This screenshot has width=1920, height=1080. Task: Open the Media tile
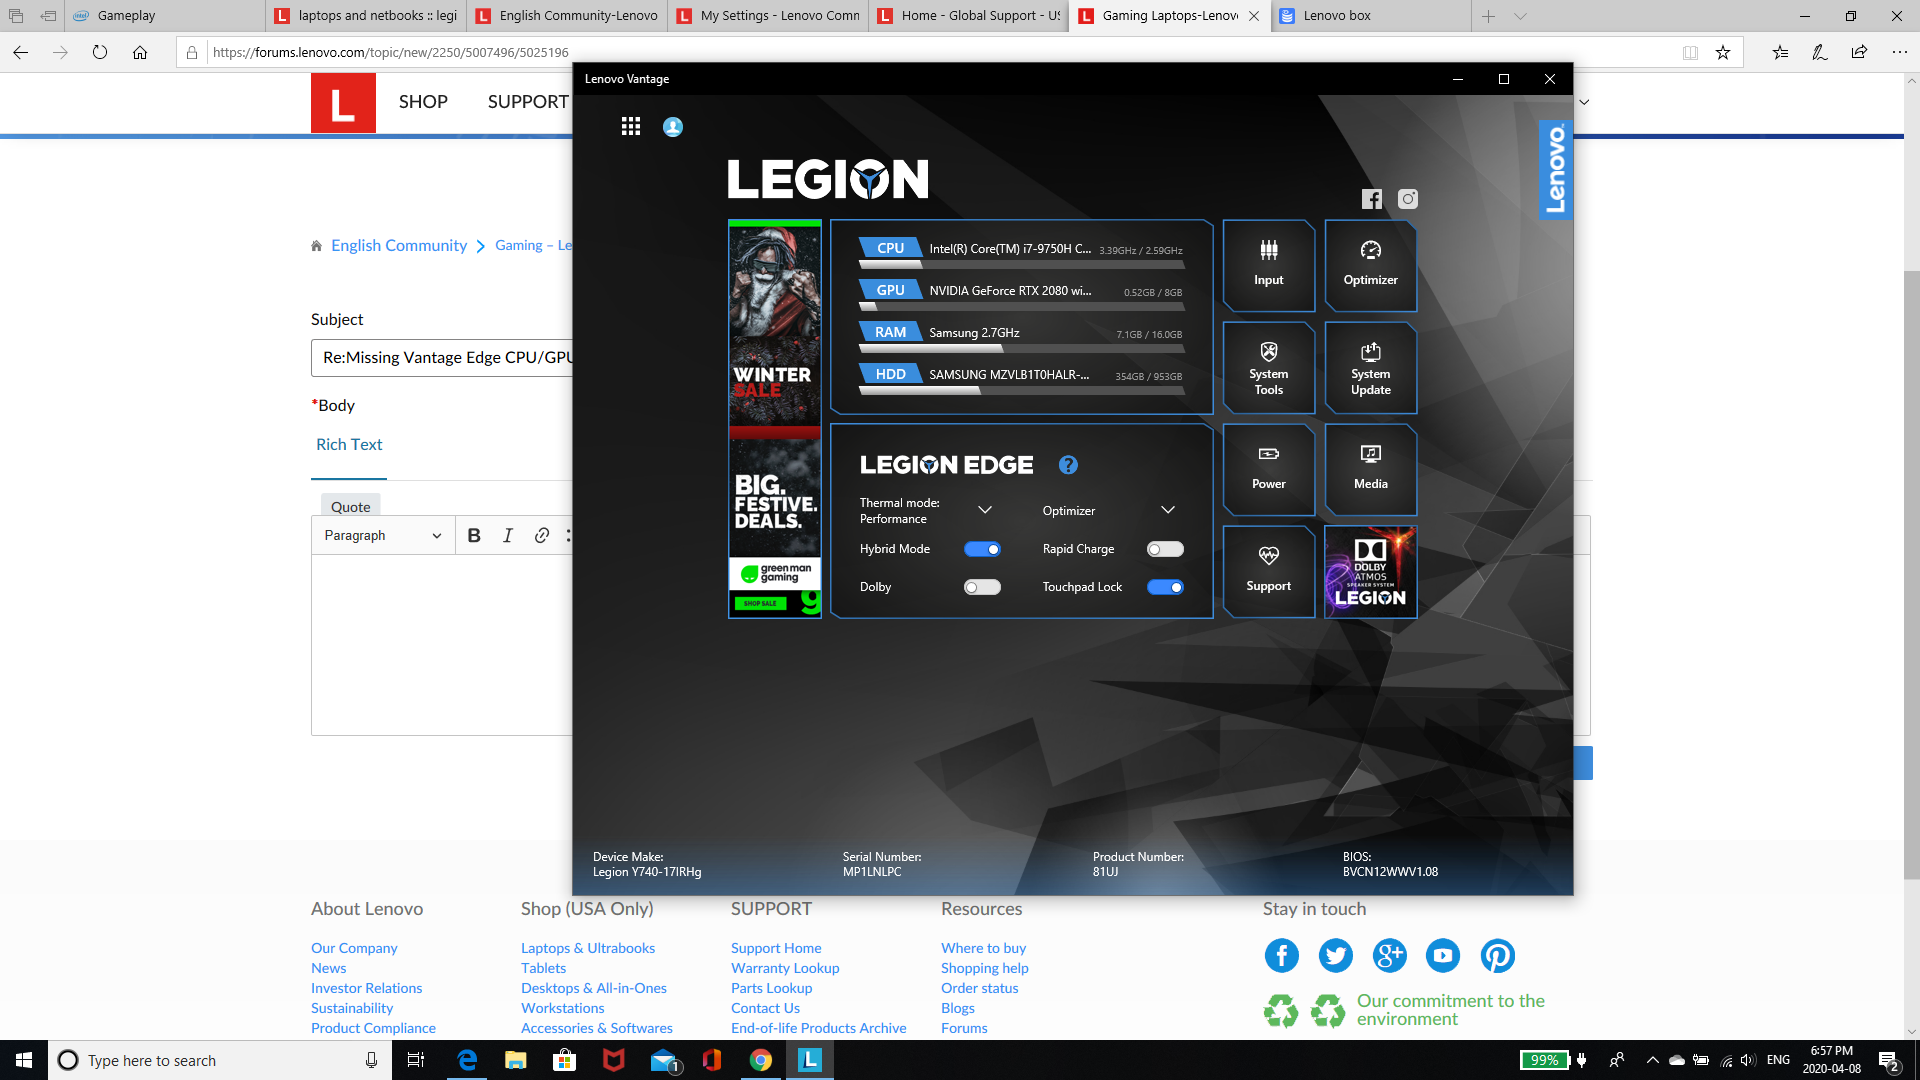tap(1370, 470)
